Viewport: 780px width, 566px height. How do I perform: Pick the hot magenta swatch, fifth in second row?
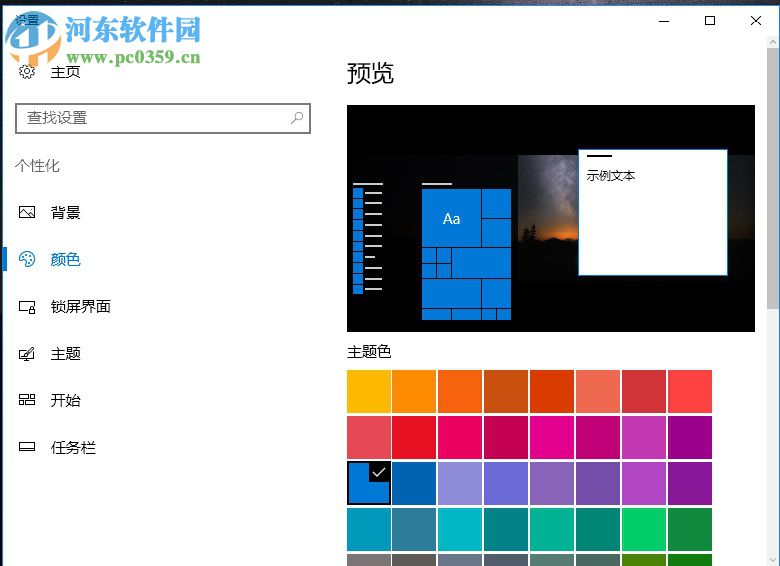(552, 437)
